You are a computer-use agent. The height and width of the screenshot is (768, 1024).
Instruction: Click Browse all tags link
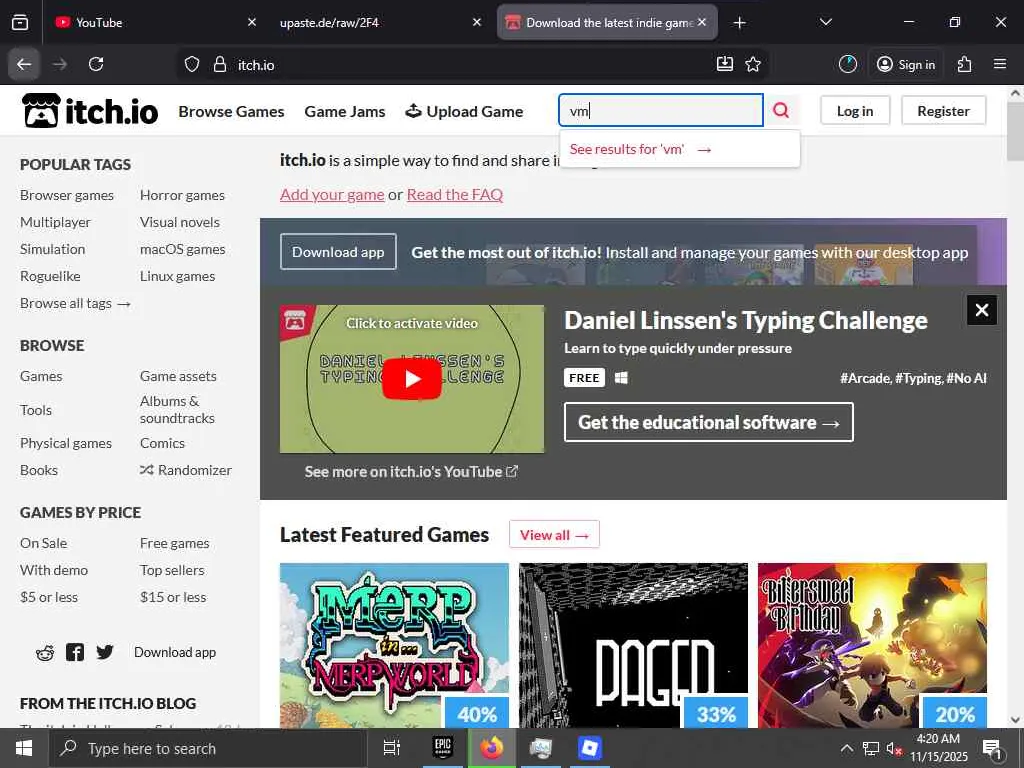(75, 303)
